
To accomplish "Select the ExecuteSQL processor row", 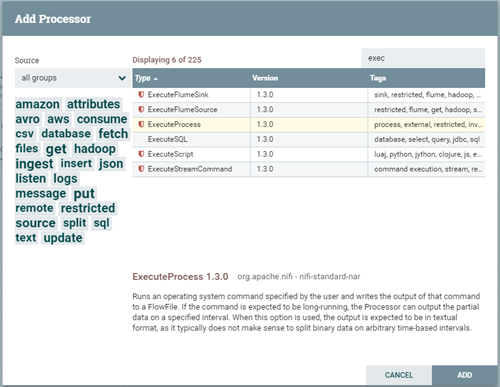I will (x=309, y=139).
